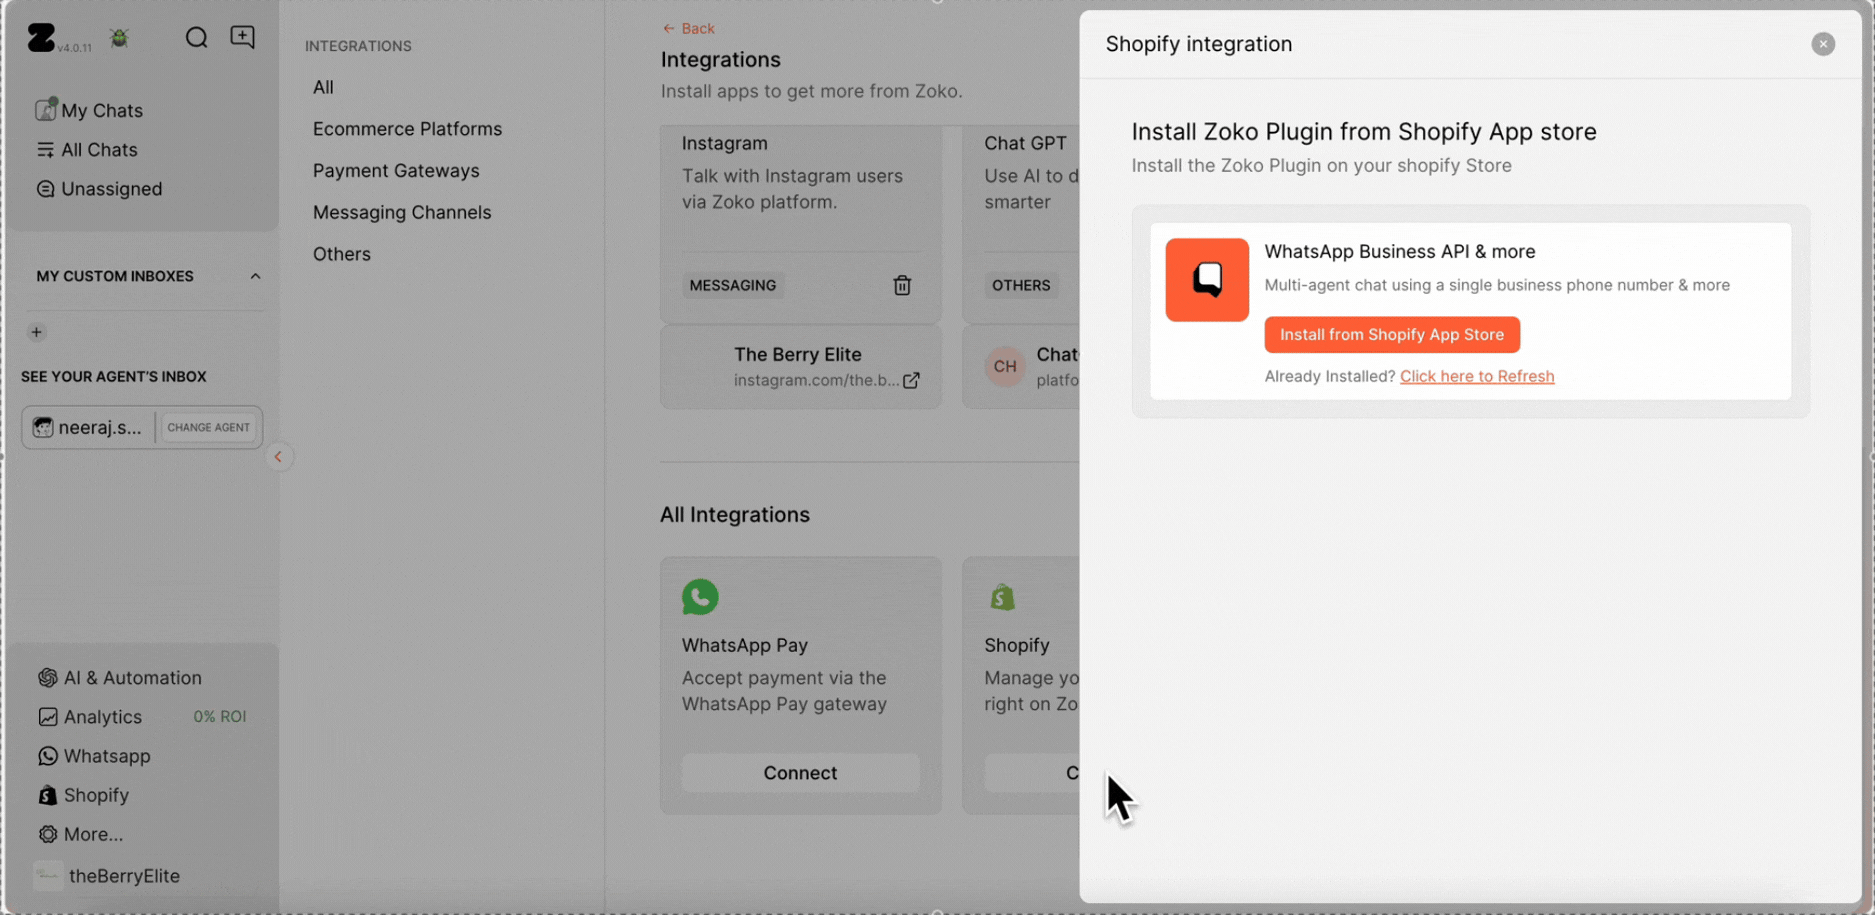Click the OTHERS tag on Chat GPT card
Screen dimensions: 1875x915
[x=1021, y=285]
